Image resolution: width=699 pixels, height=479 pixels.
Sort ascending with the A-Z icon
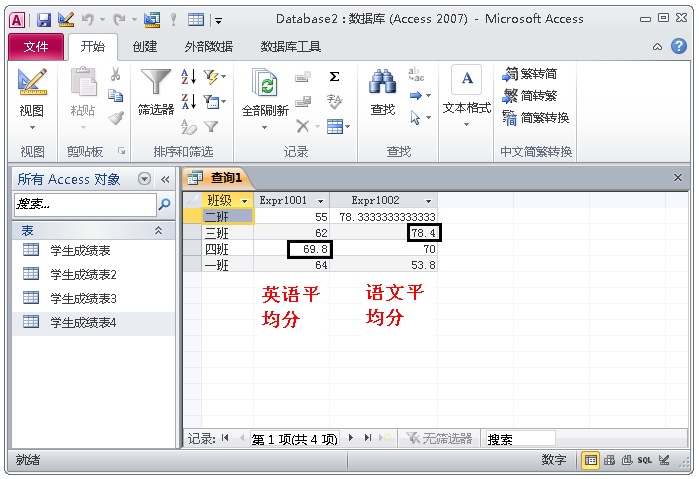(189, 76)
